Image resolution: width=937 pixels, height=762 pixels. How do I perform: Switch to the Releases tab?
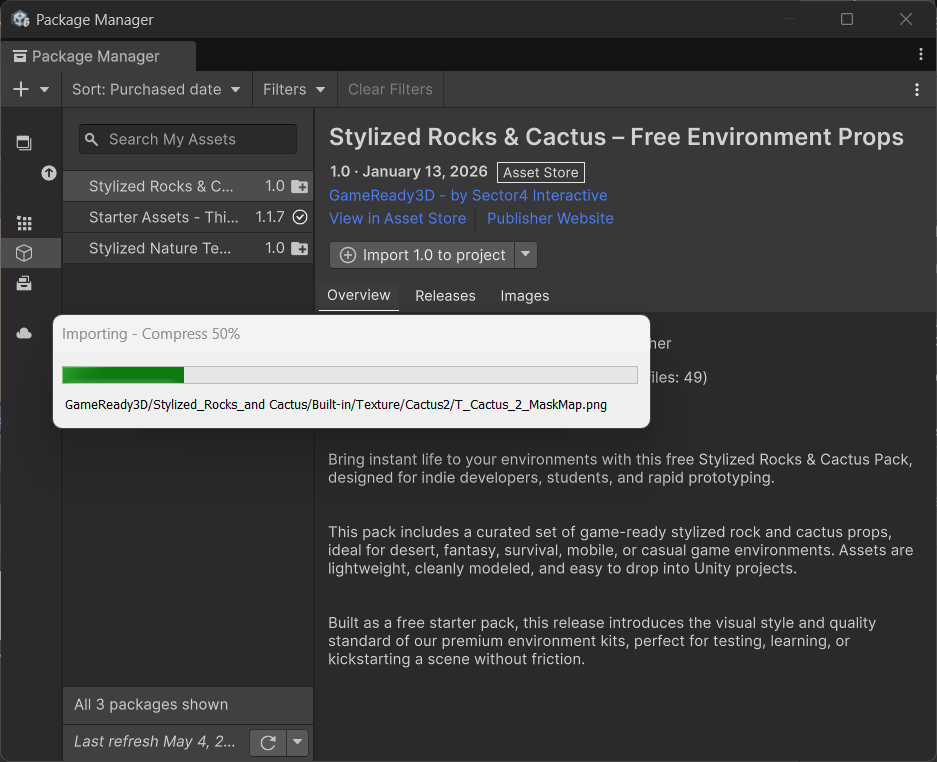445,296
